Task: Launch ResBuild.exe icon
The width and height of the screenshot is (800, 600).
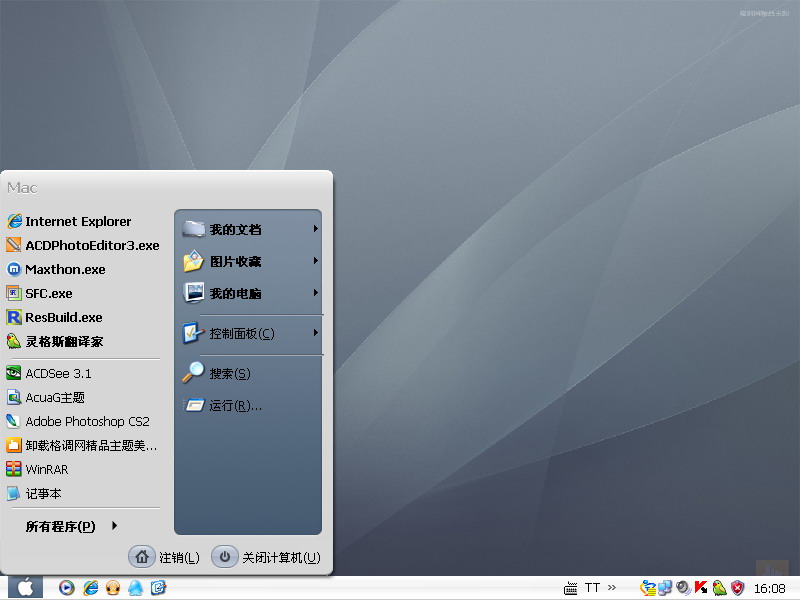Action: [14, 317]
